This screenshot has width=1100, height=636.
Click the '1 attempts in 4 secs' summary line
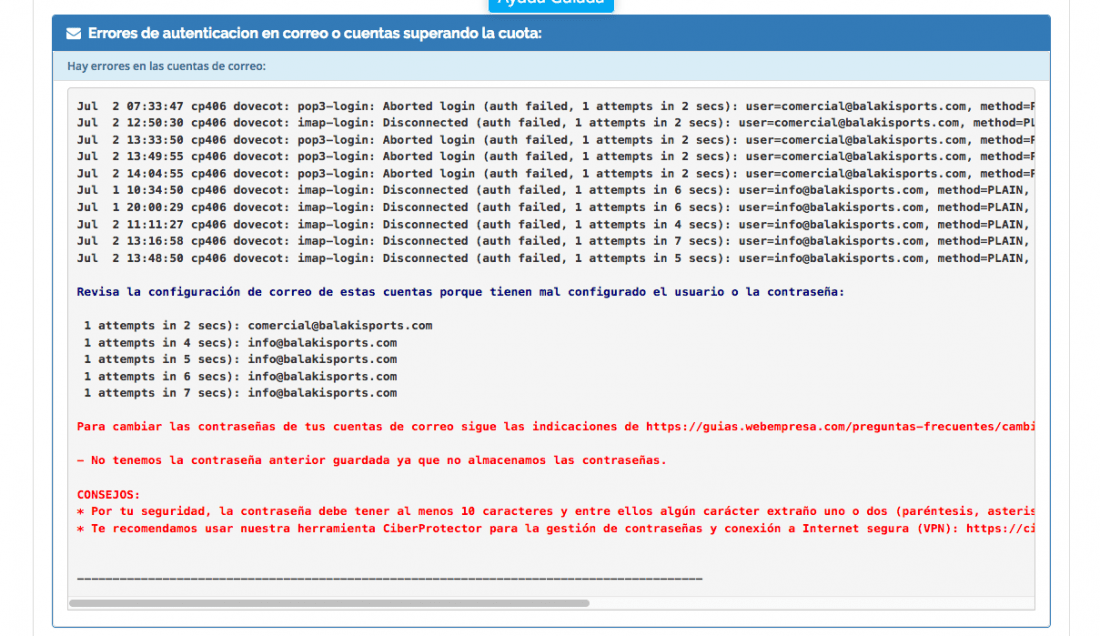[x=240, y=343]
